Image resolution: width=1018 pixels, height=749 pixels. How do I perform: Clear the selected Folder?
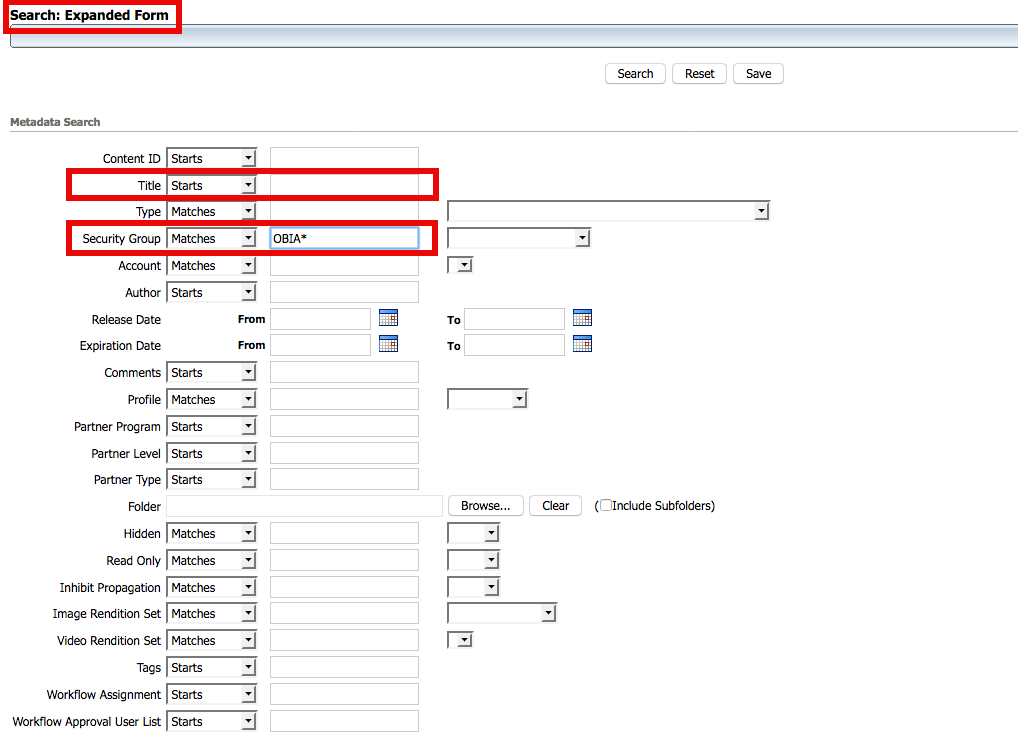pyautogui.click(x=555, y=506)
